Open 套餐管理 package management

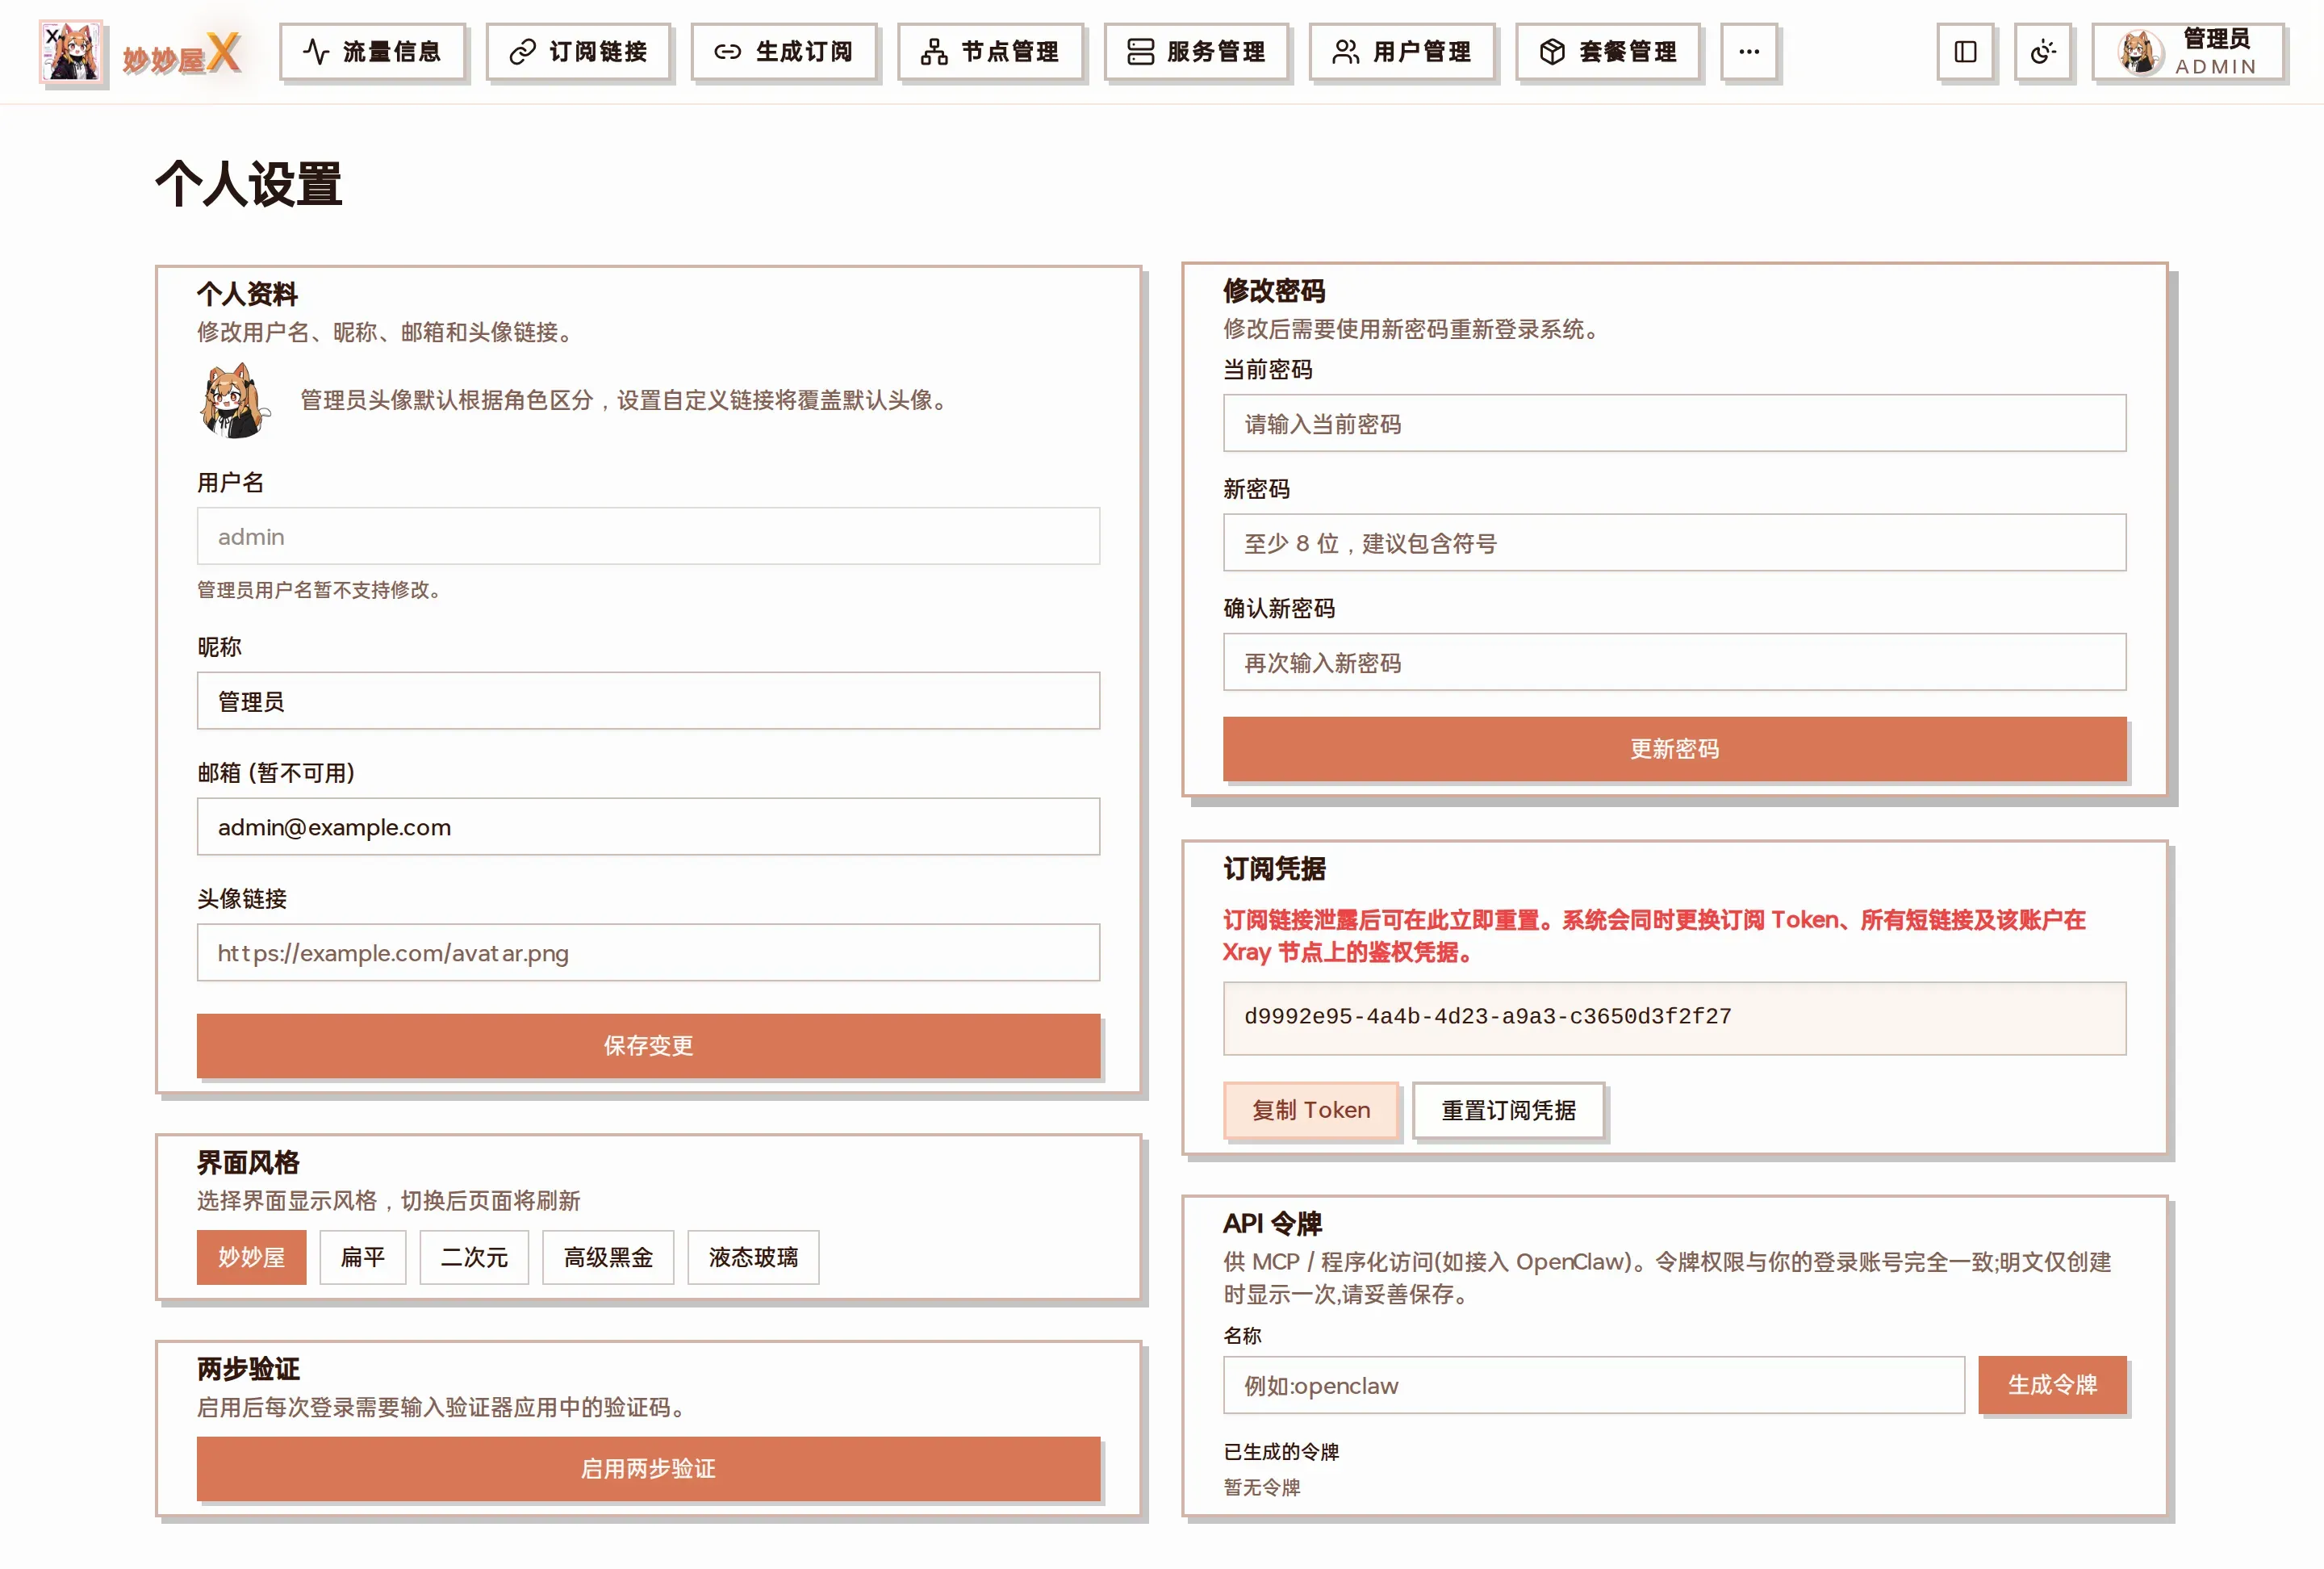pyautogui.click(x=1608, y=51)
